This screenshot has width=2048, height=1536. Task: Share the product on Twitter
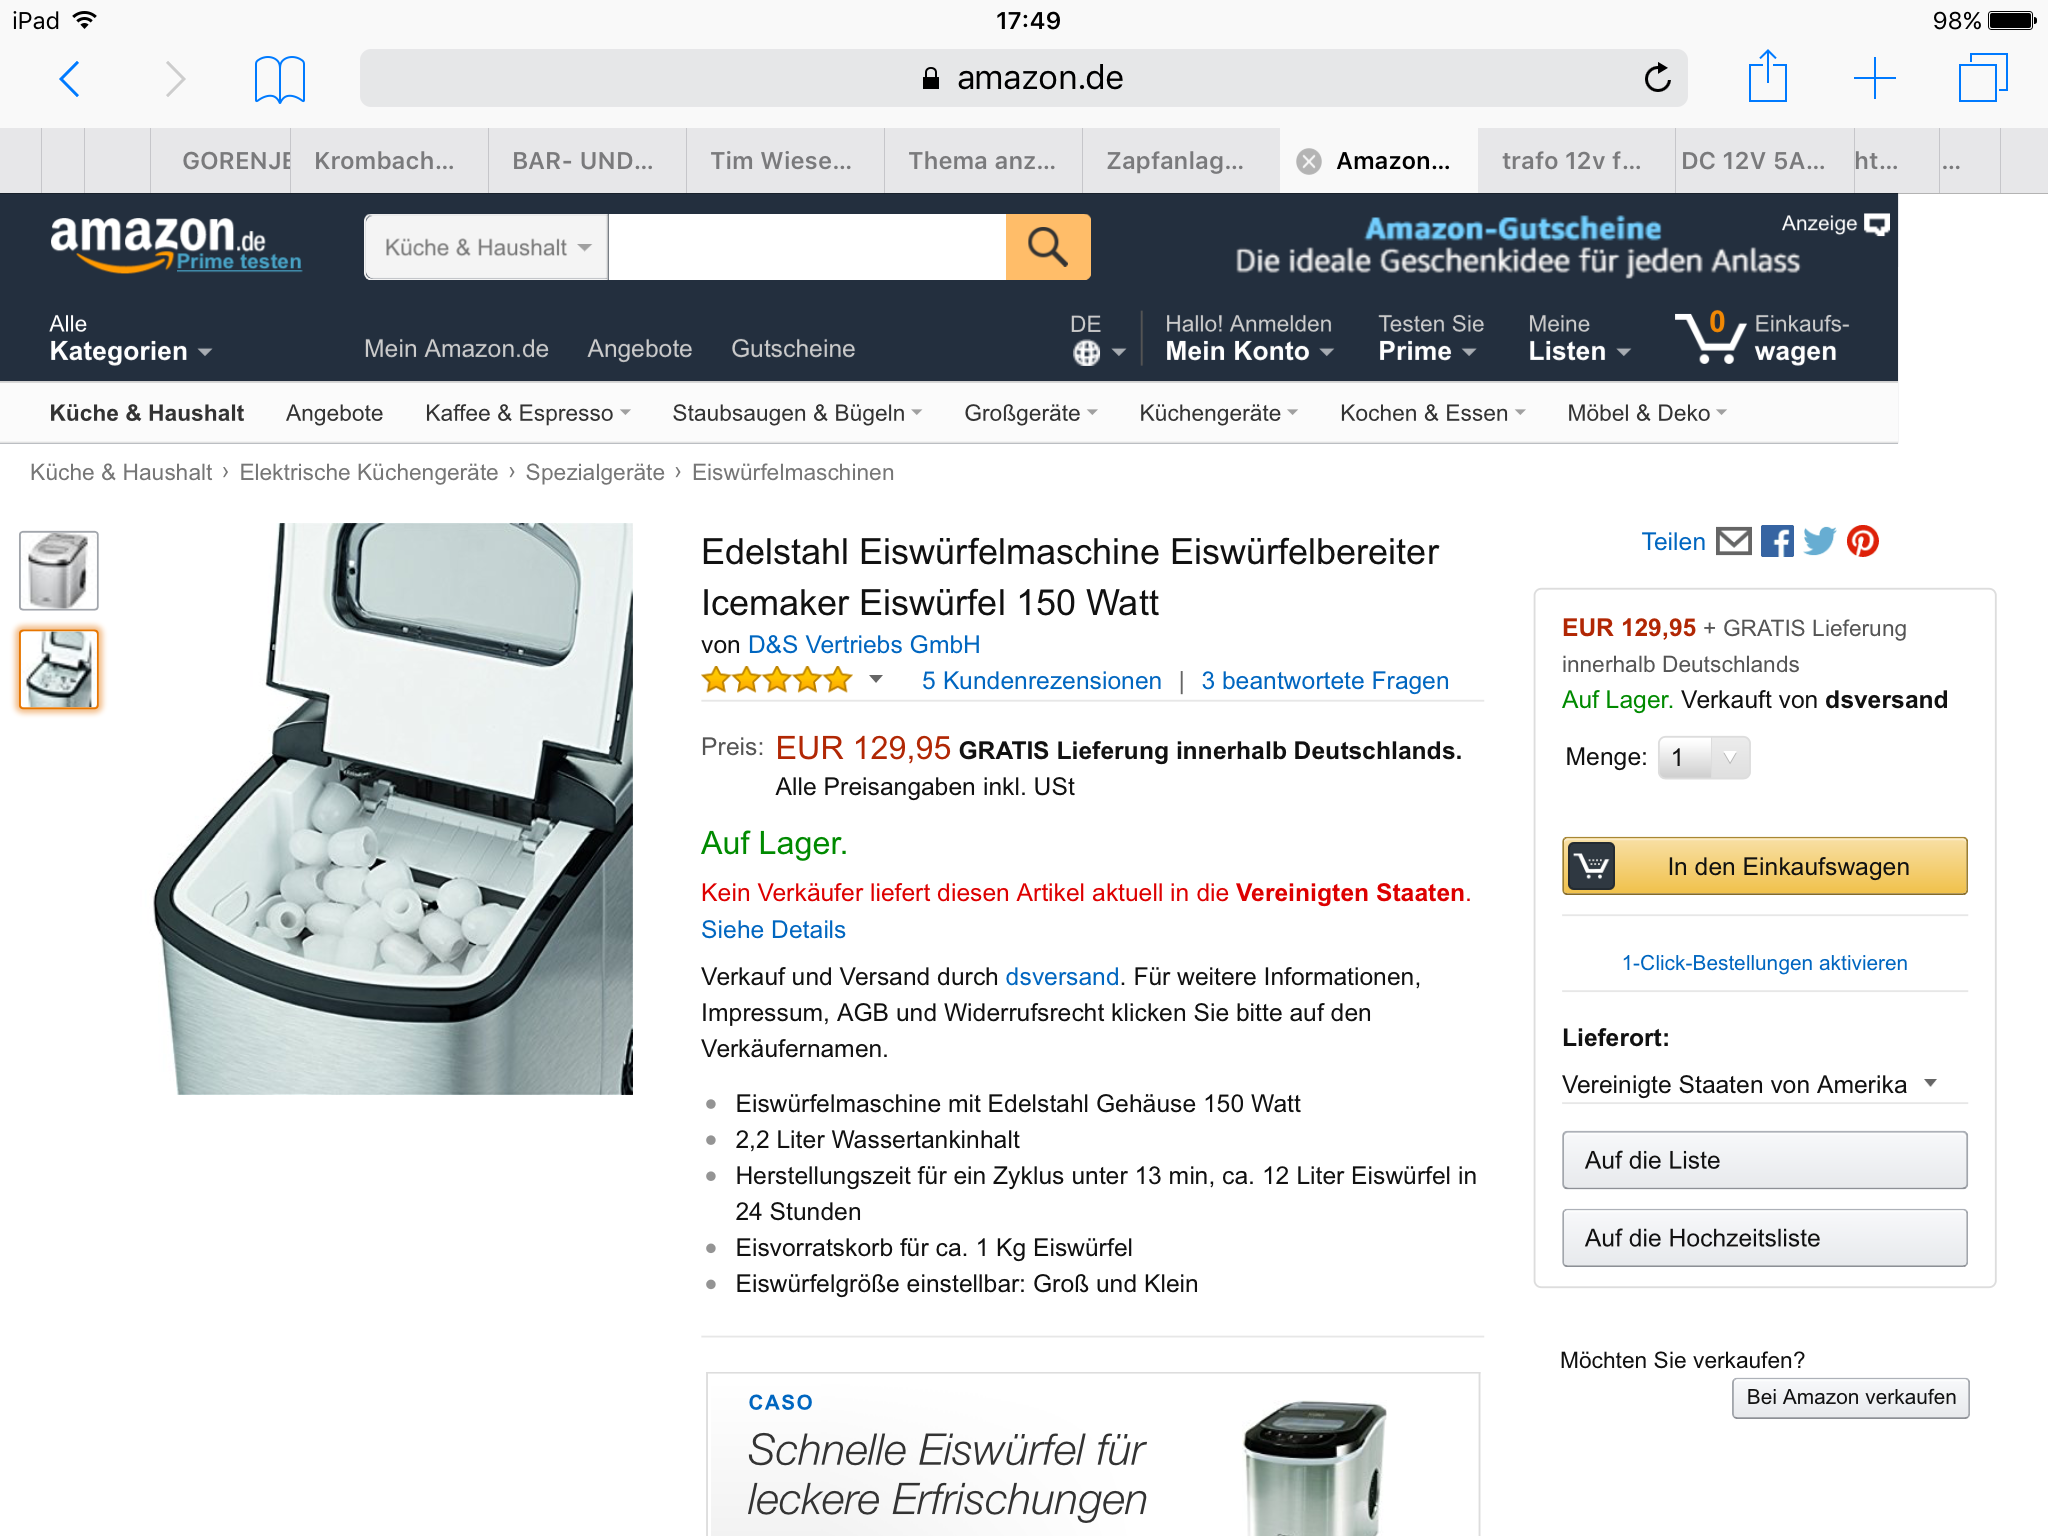[1819, 541]
